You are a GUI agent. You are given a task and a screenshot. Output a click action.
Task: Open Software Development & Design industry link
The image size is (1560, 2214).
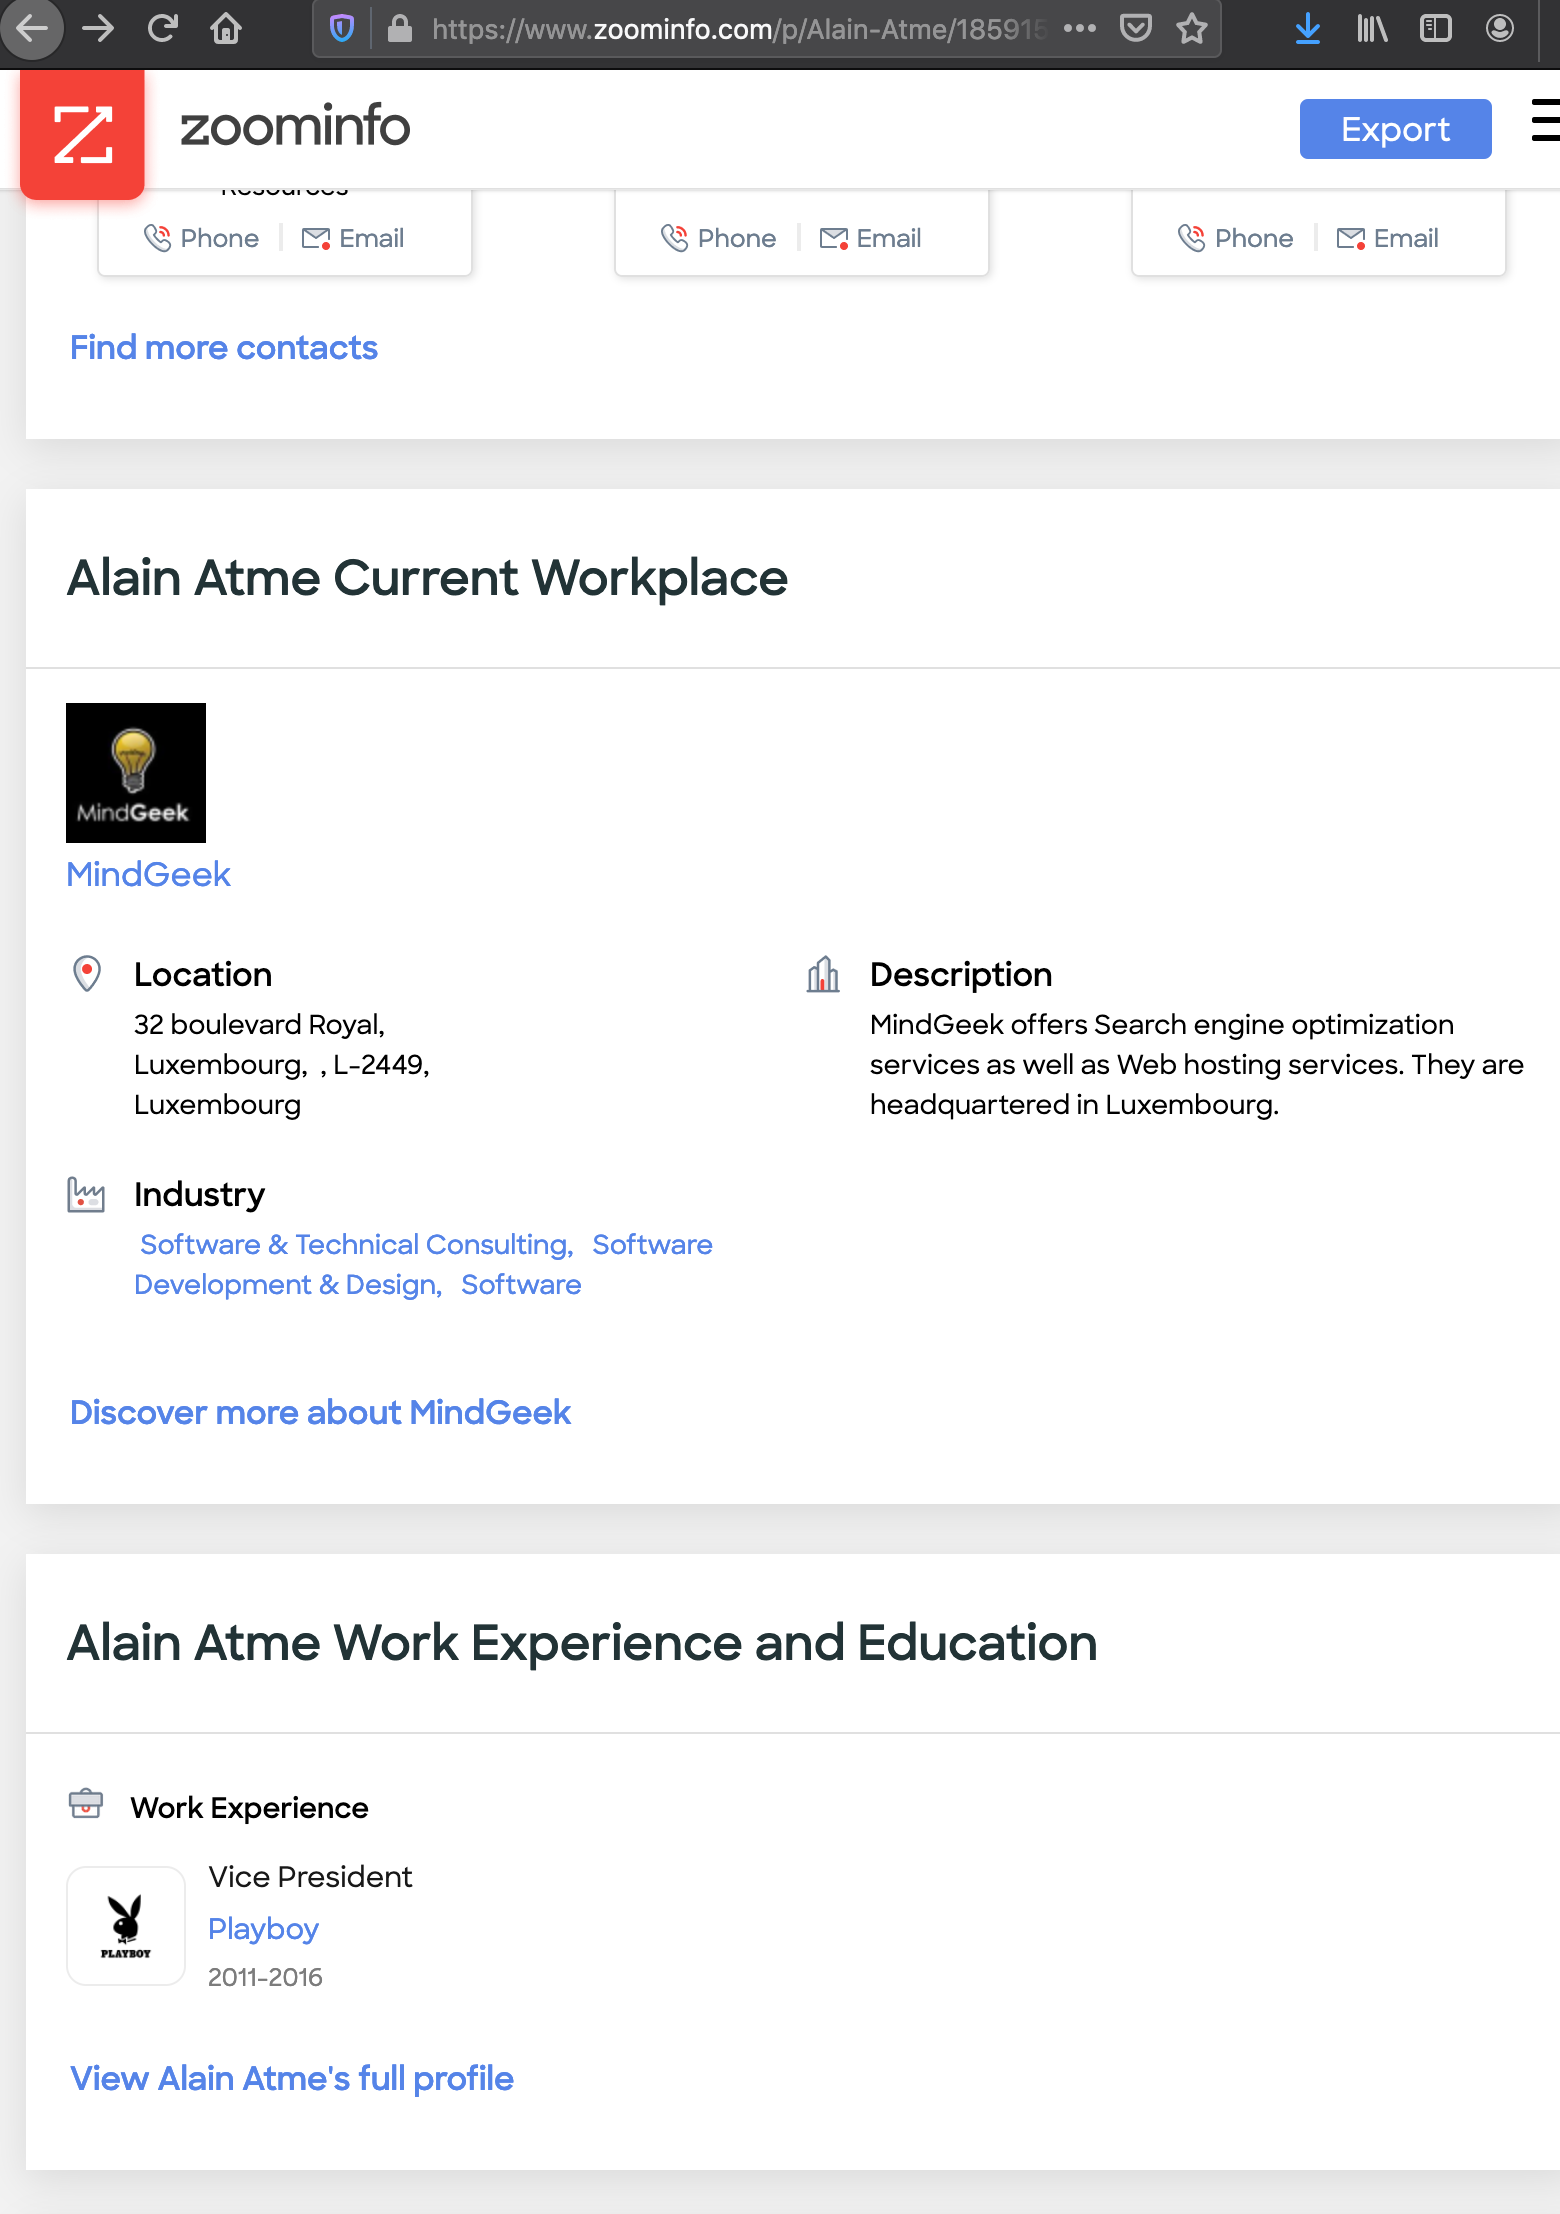pos(423,1265)
